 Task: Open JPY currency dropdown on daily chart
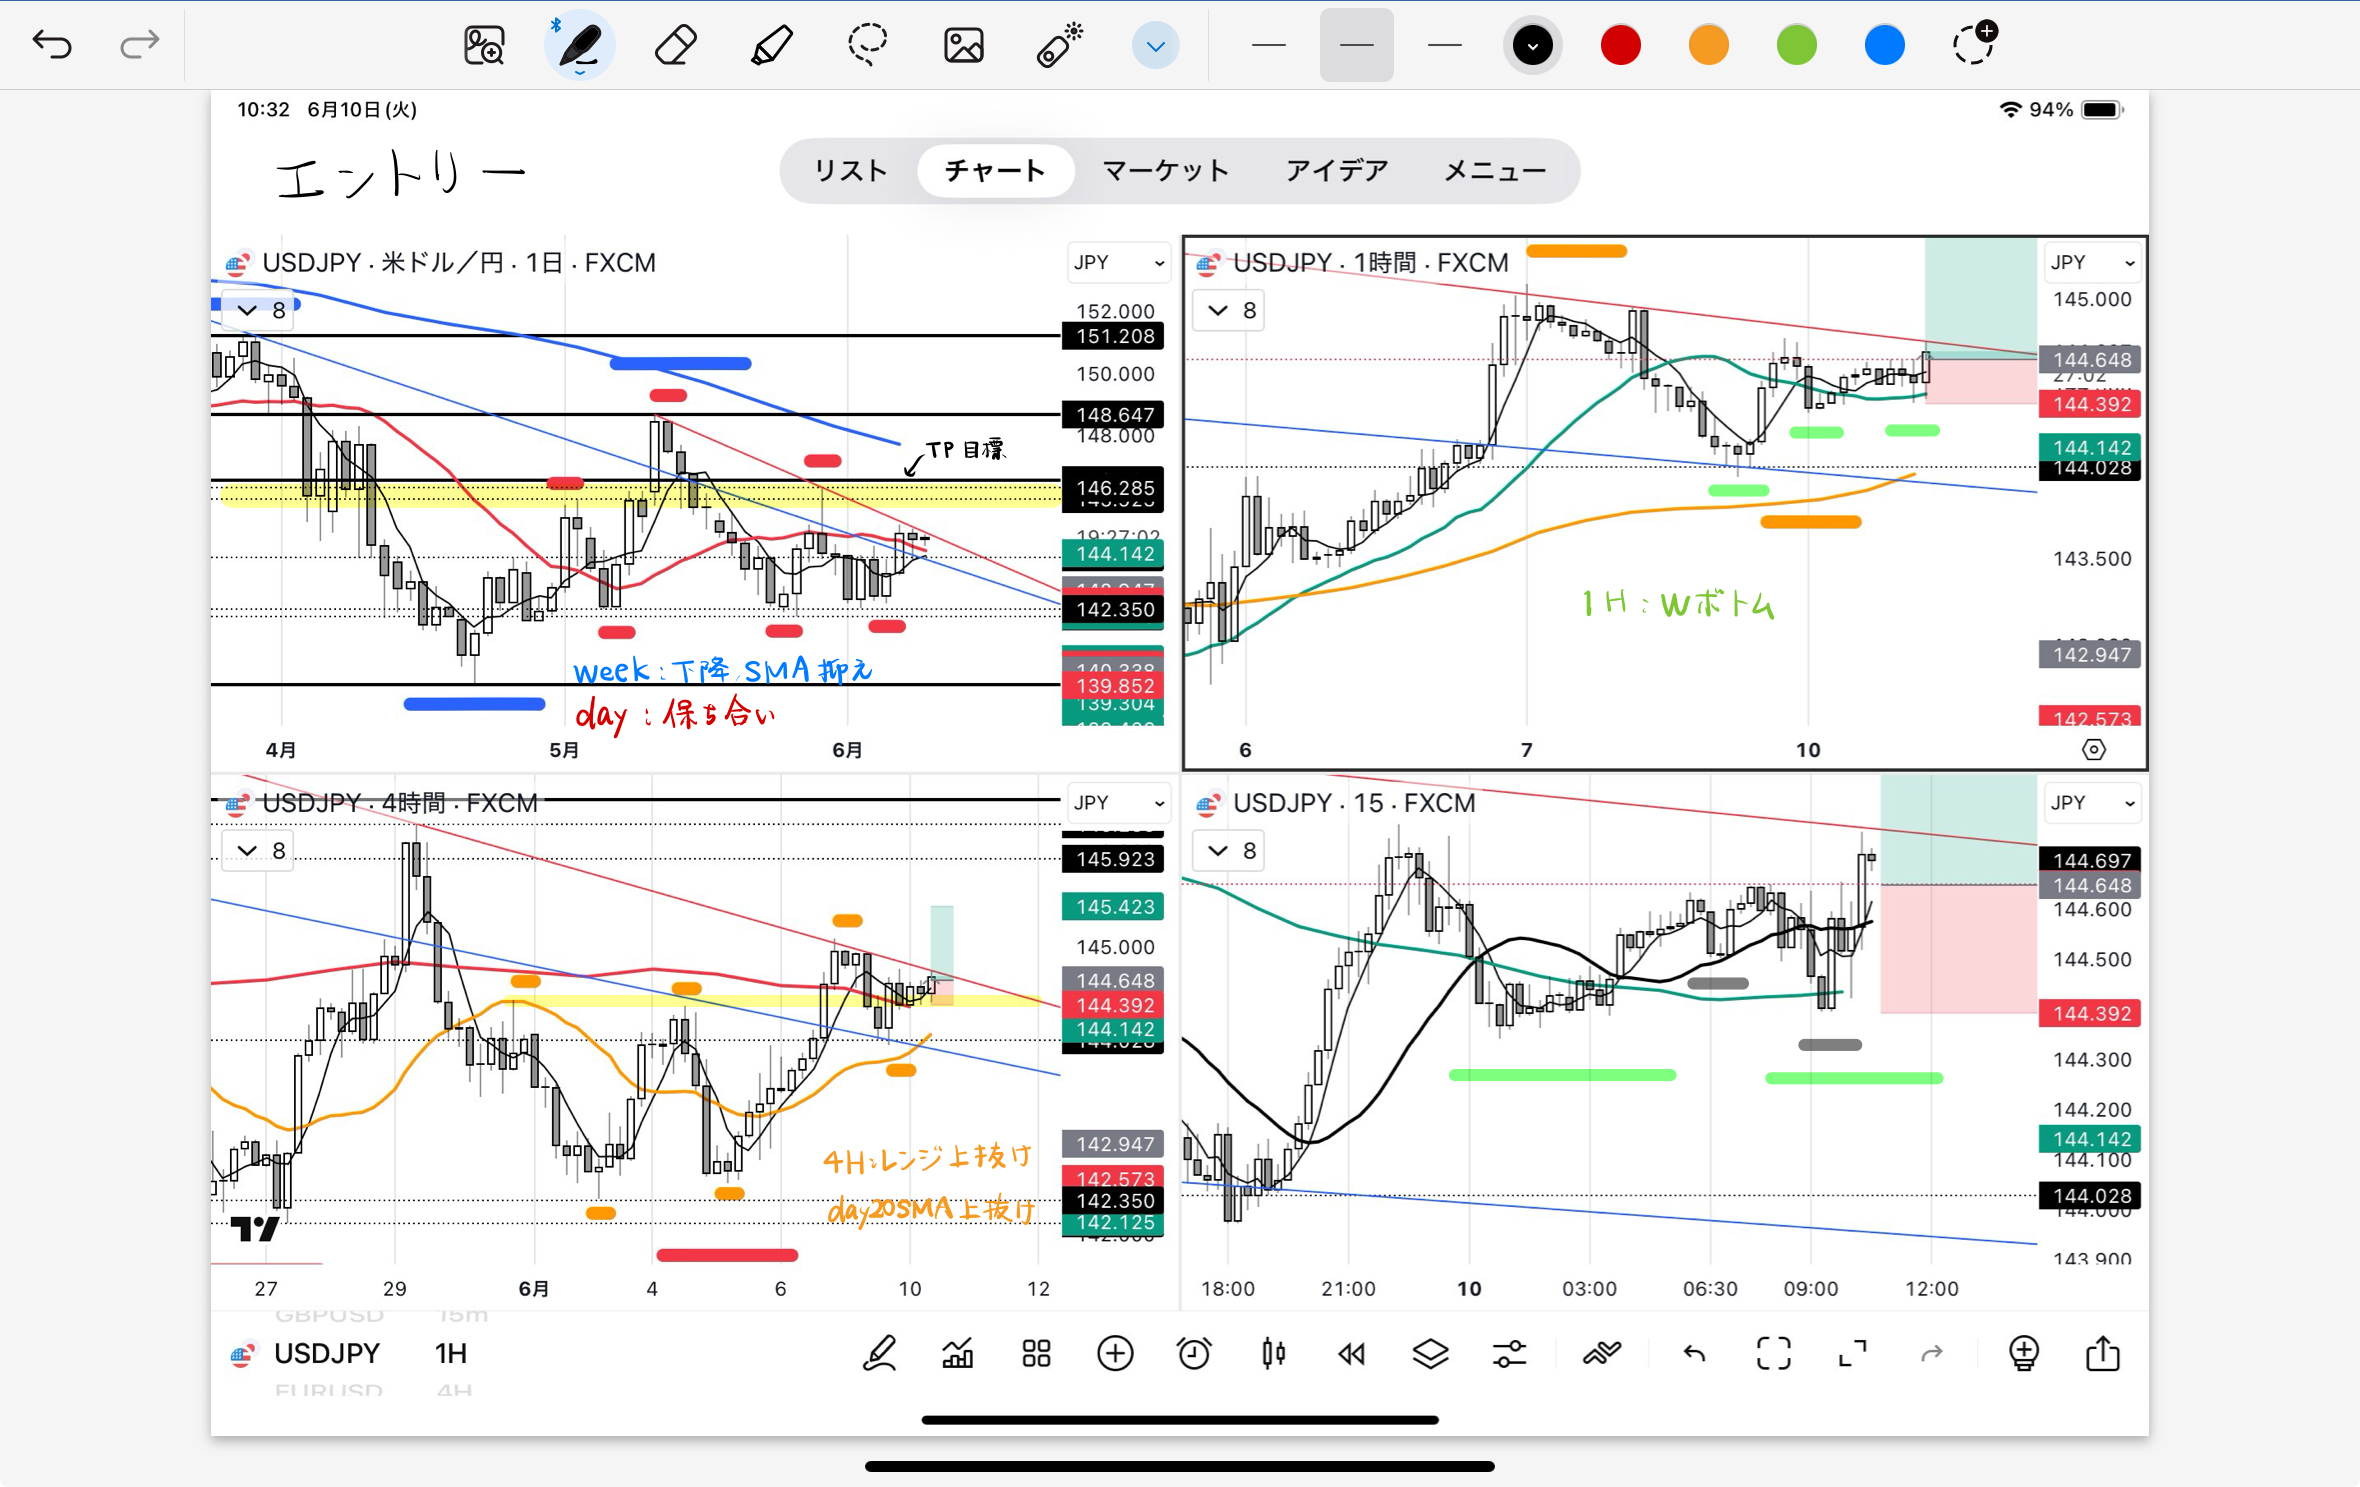1118,262
